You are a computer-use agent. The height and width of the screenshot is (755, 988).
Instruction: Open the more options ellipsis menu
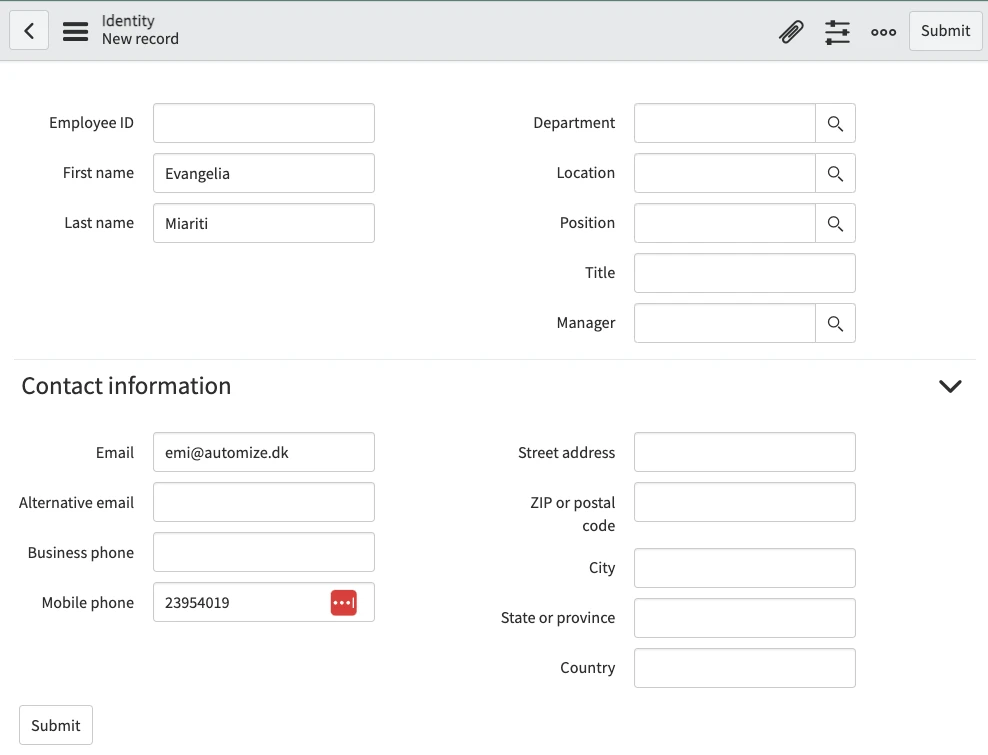click(883, 32)
